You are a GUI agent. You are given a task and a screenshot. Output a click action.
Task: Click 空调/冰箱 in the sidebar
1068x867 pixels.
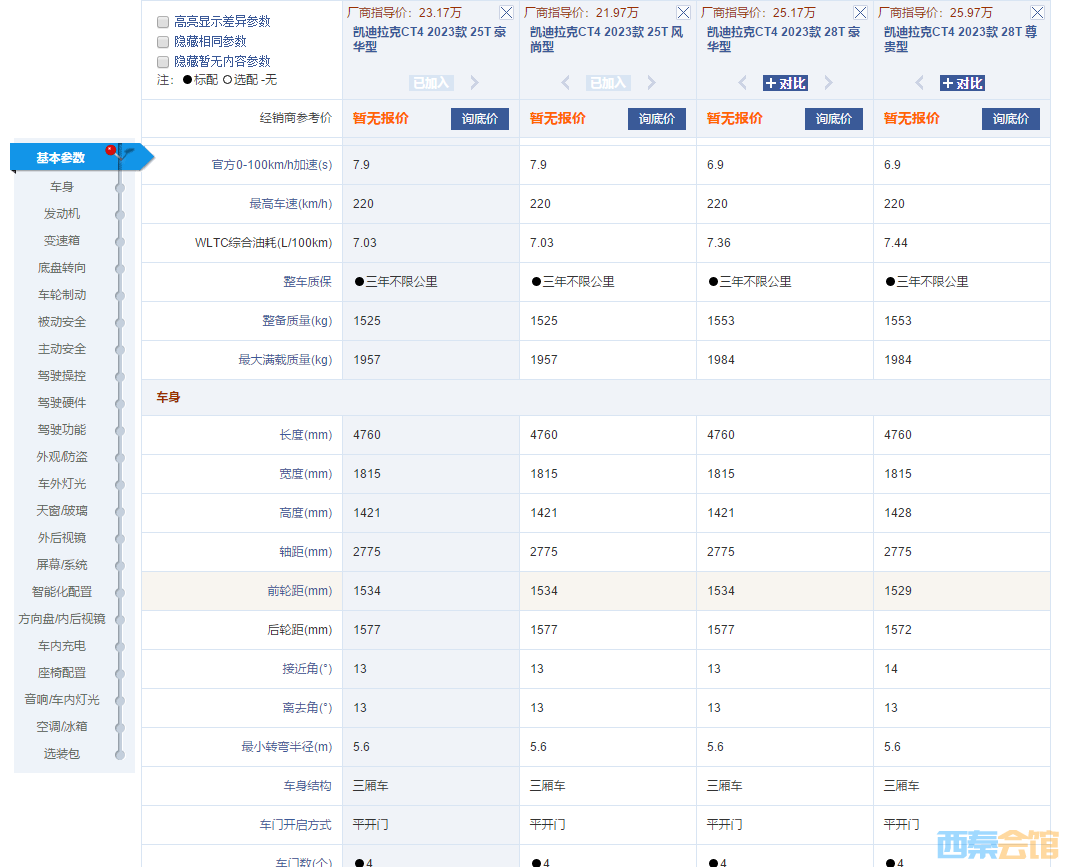pyautogui.click(x=62, y=726)
